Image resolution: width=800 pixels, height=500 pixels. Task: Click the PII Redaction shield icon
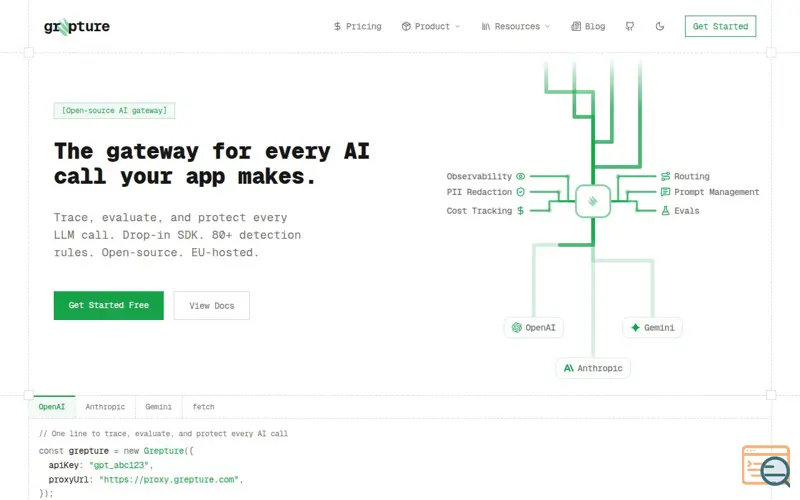(520, 192)
